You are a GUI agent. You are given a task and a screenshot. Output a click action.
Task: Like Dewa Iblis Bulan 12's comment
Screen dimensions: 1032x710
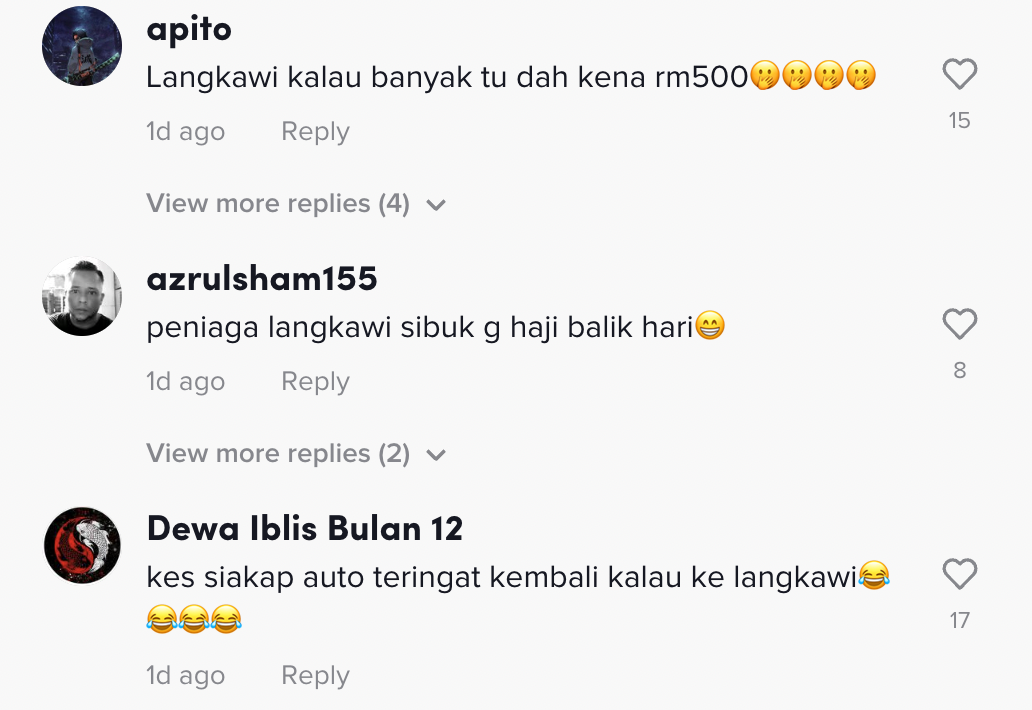[x=960, y=574]
